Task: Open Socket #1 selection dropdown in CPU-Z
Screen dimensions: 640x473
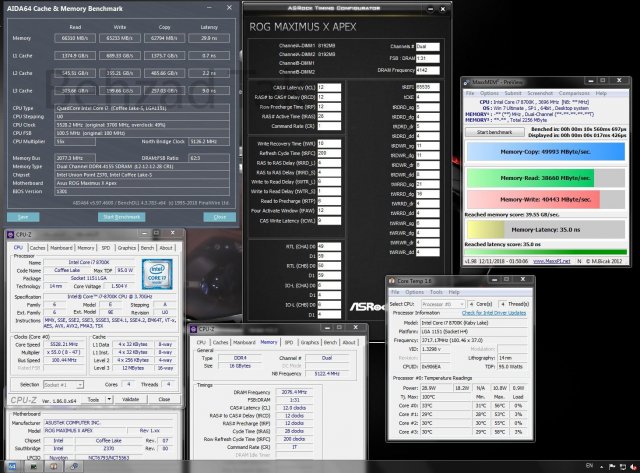Action: (x=63, y=384)
